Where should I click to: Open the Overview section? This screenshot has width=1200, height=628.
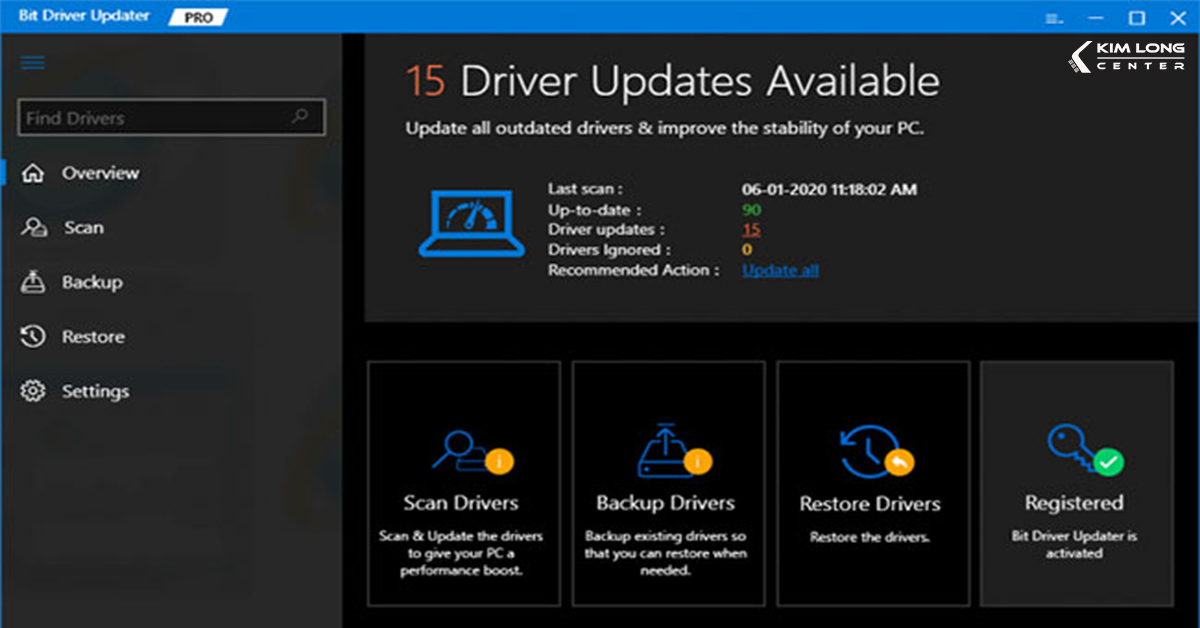100,173
